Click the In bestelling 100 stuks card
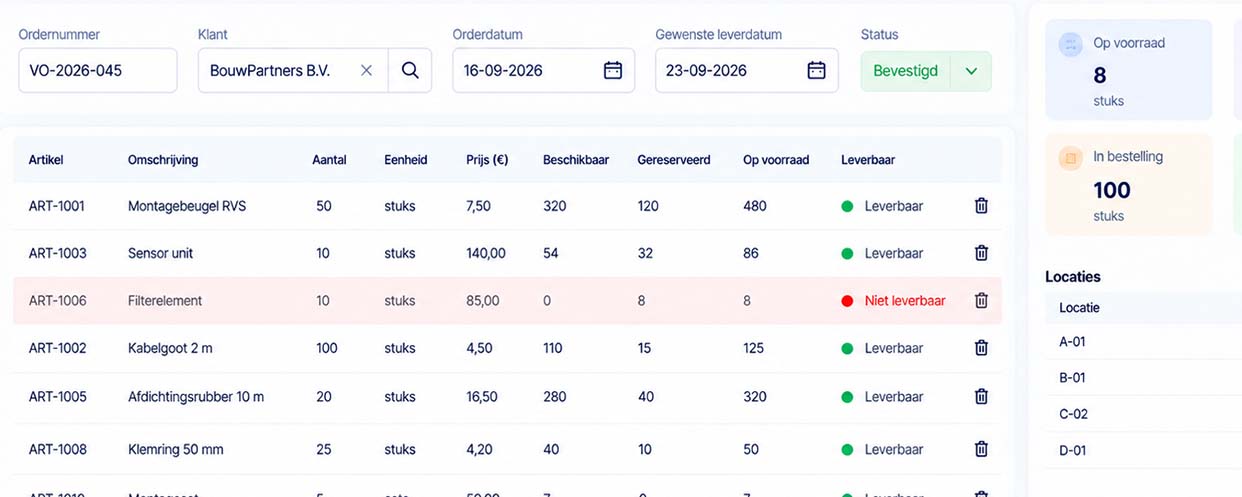The image size is (1242, 497). tap(1129, 187)
